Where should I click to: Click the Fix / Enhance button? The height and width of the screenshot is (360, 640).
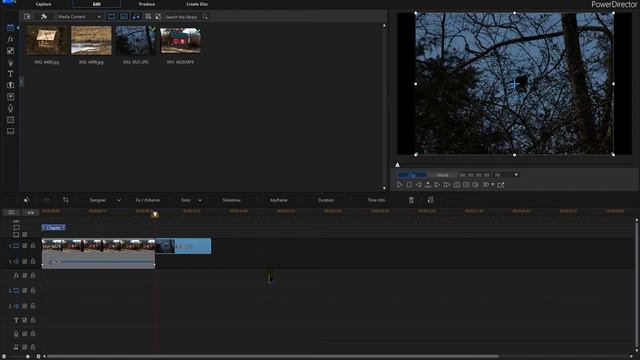click(148, 200)
